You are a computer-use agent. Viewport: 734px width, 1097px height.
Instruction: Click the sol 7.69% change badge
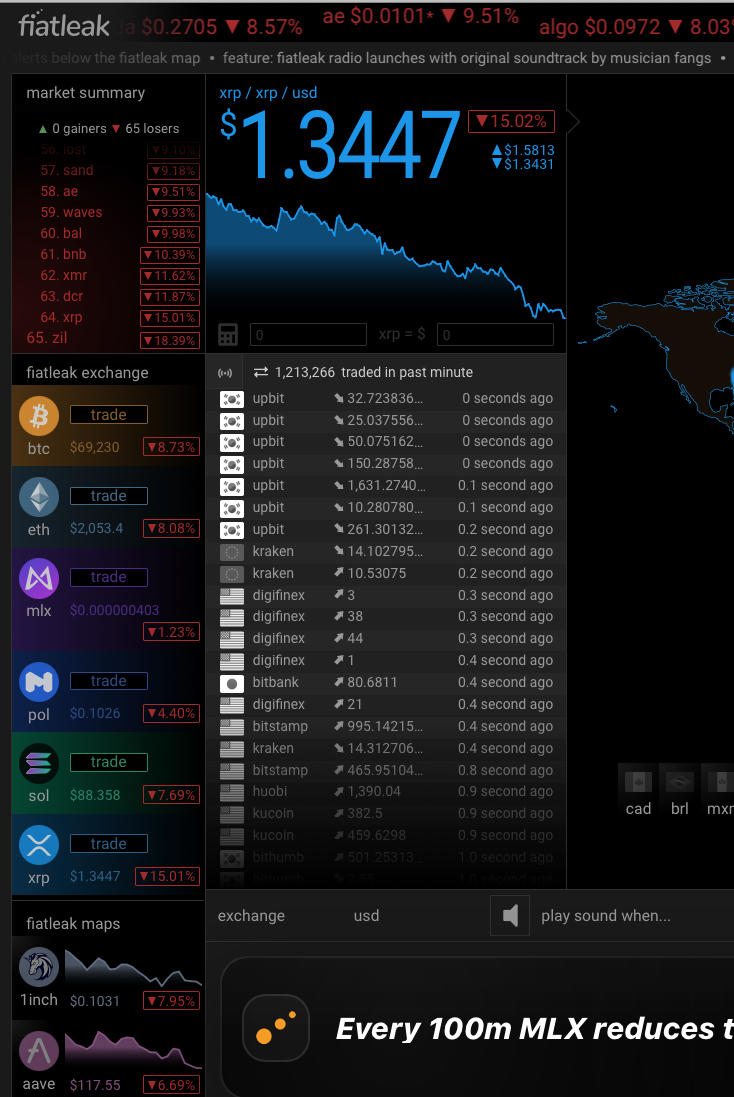coord(171,795)
